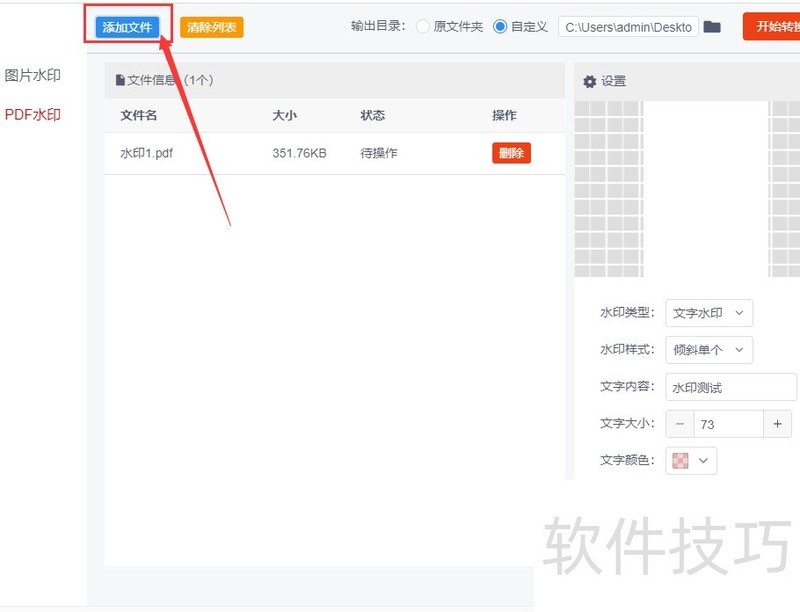Click the output path input field
This screenshot has height=612, width=800.
pyautogui.click(x=629, y=27)
